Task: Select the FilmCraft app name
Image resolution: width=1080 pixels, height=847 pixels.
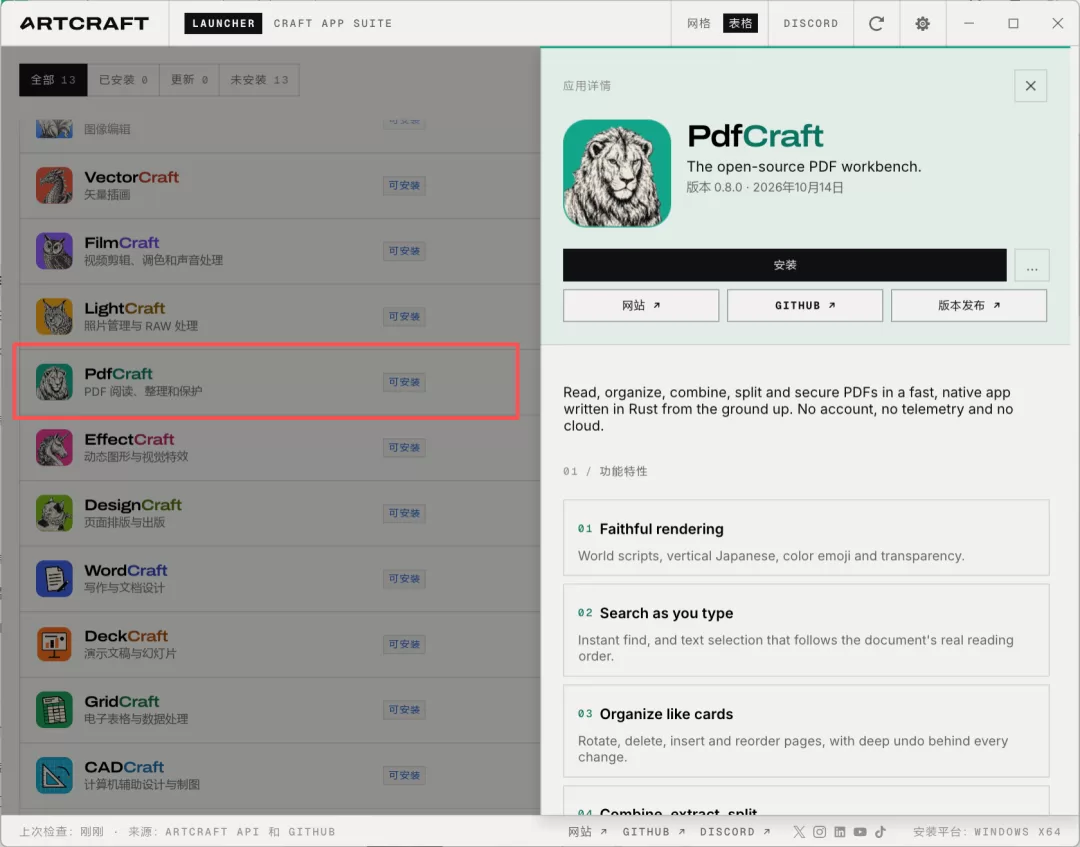Action: (122, 242)
